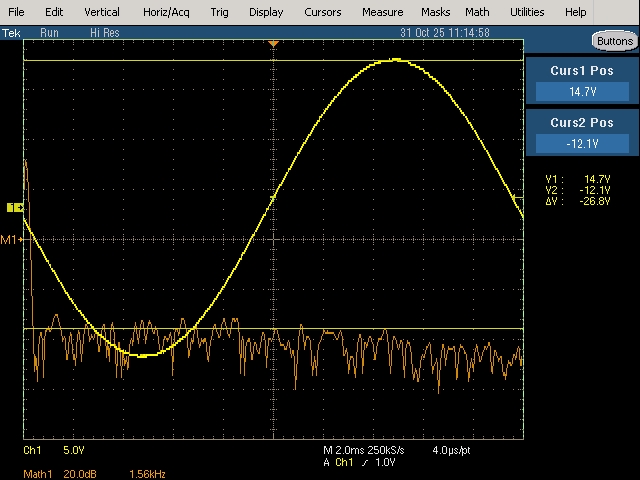Click the Buttons mode button
Screen dimensions: 640x480
coord(615,41)
